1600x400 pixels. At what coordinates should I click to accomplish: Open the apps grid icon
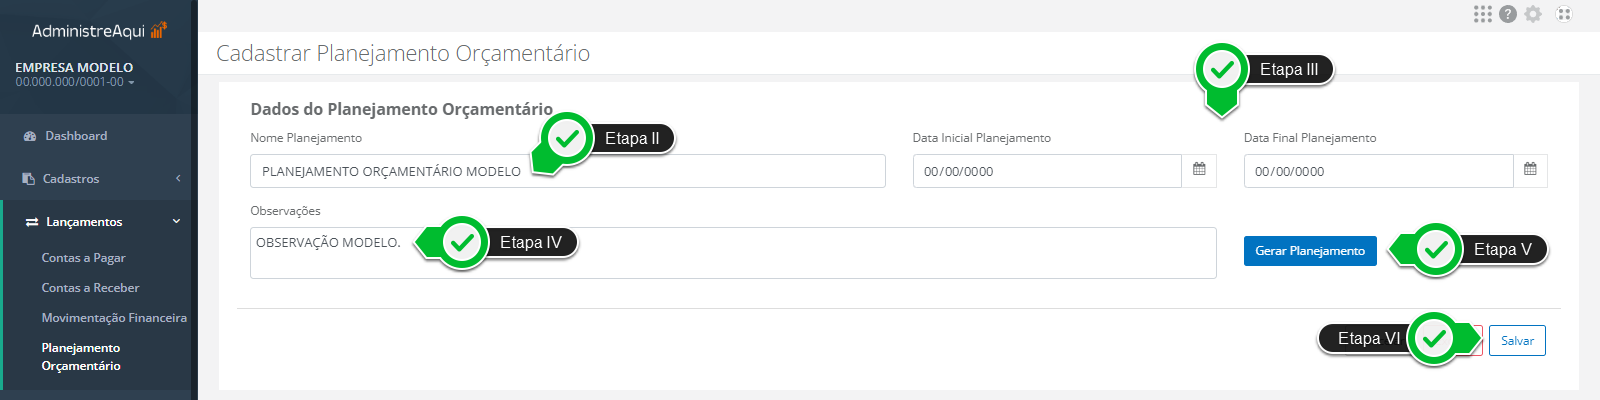point(1482,14)
